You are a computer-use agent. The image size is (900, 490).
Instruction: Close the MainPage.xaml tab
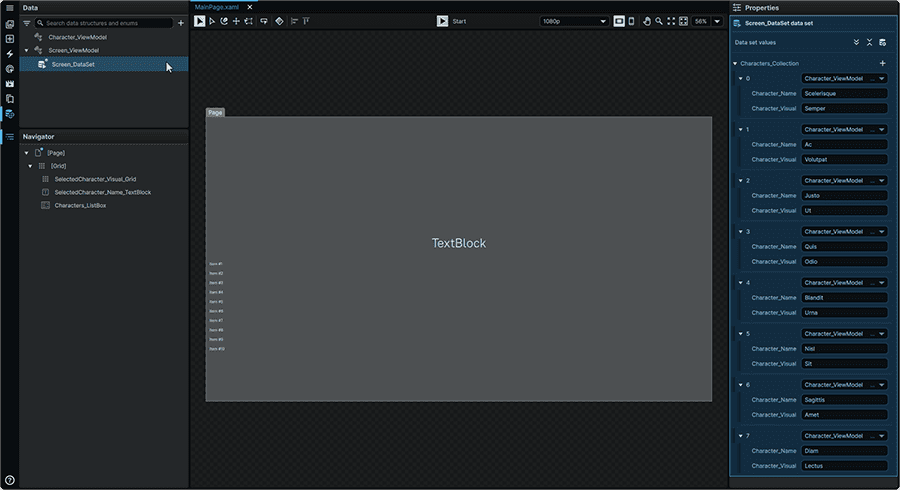coord(250,7)
